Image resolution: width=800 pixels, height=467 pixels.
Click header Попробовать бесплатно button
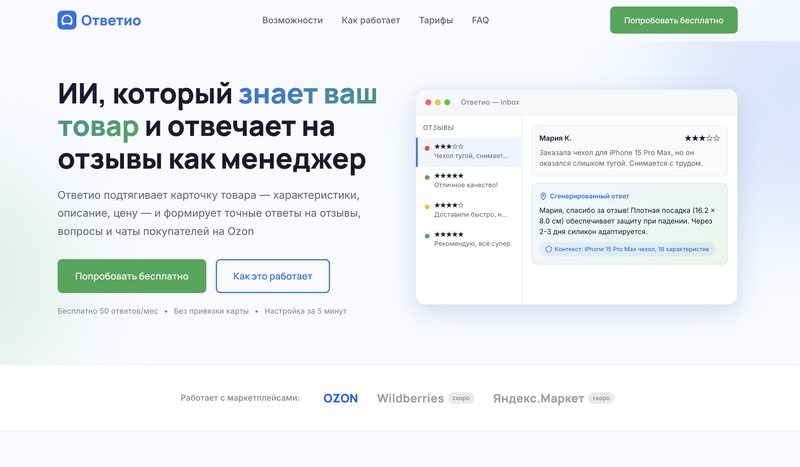pos(673,20)
